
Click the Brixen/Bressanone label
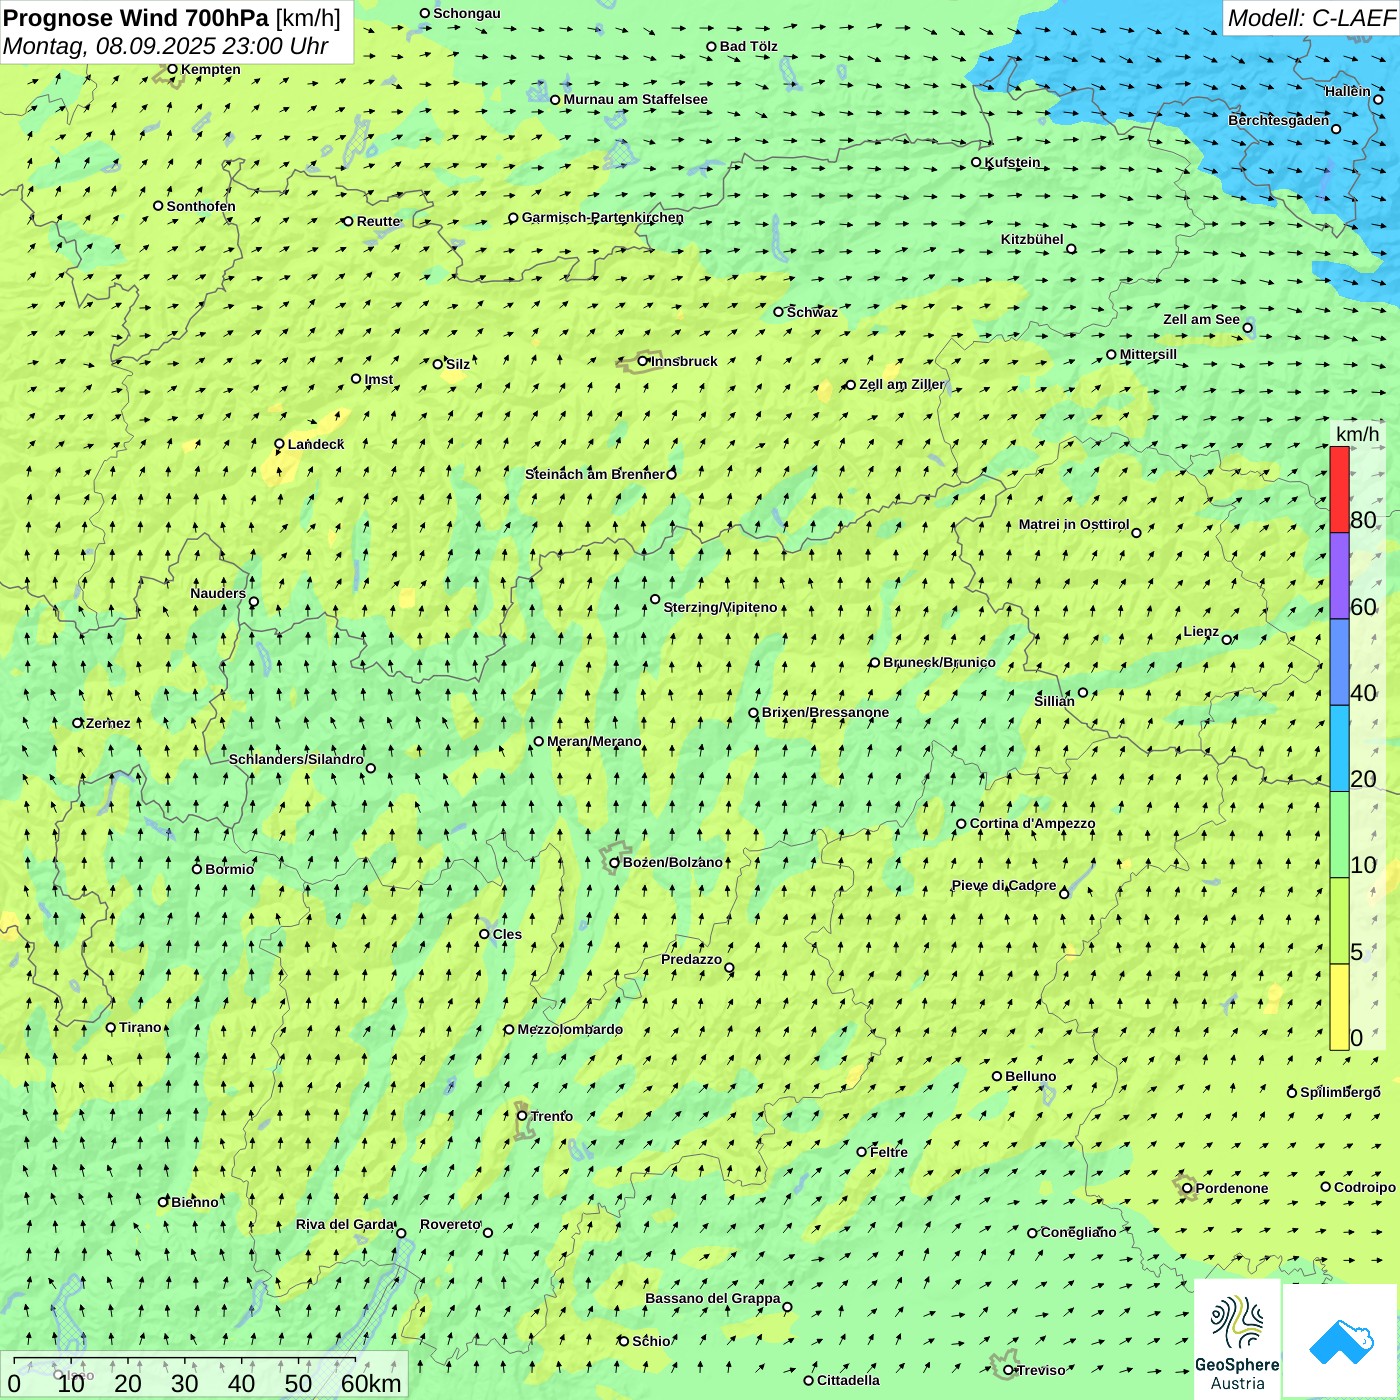(825, 712)
